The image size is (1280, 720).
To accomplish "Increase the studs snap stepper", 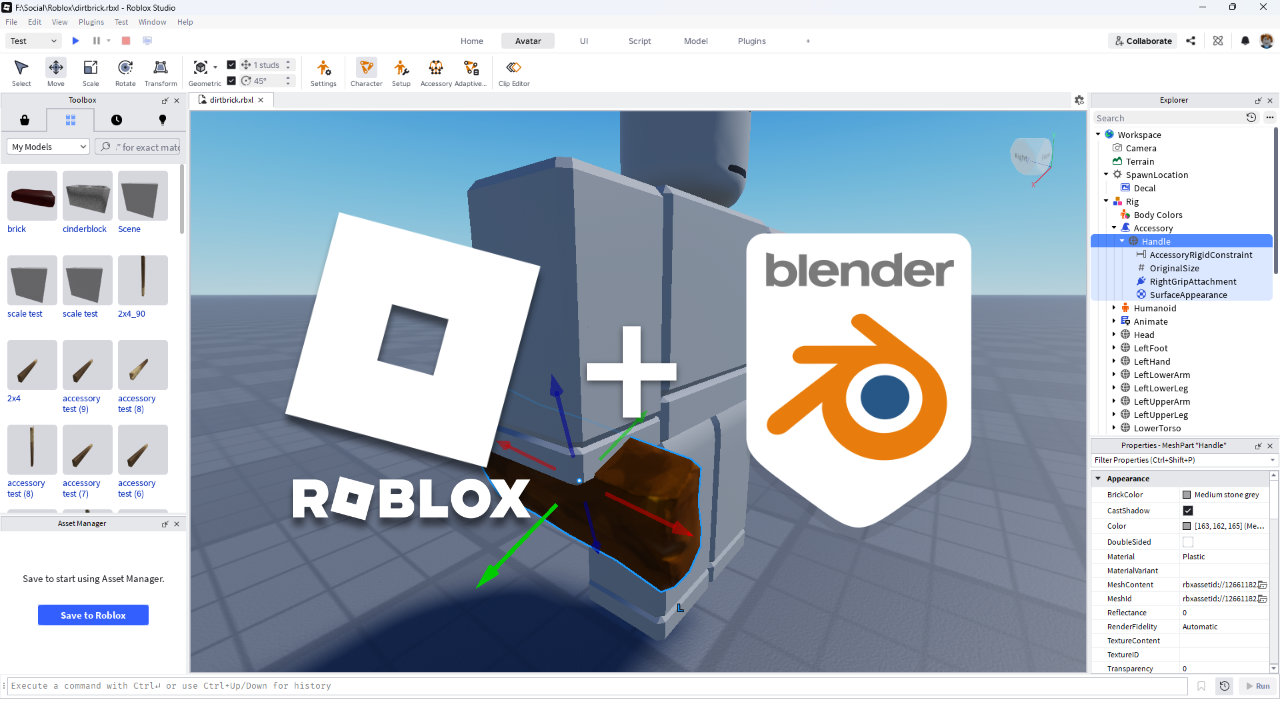I will 289,62.
